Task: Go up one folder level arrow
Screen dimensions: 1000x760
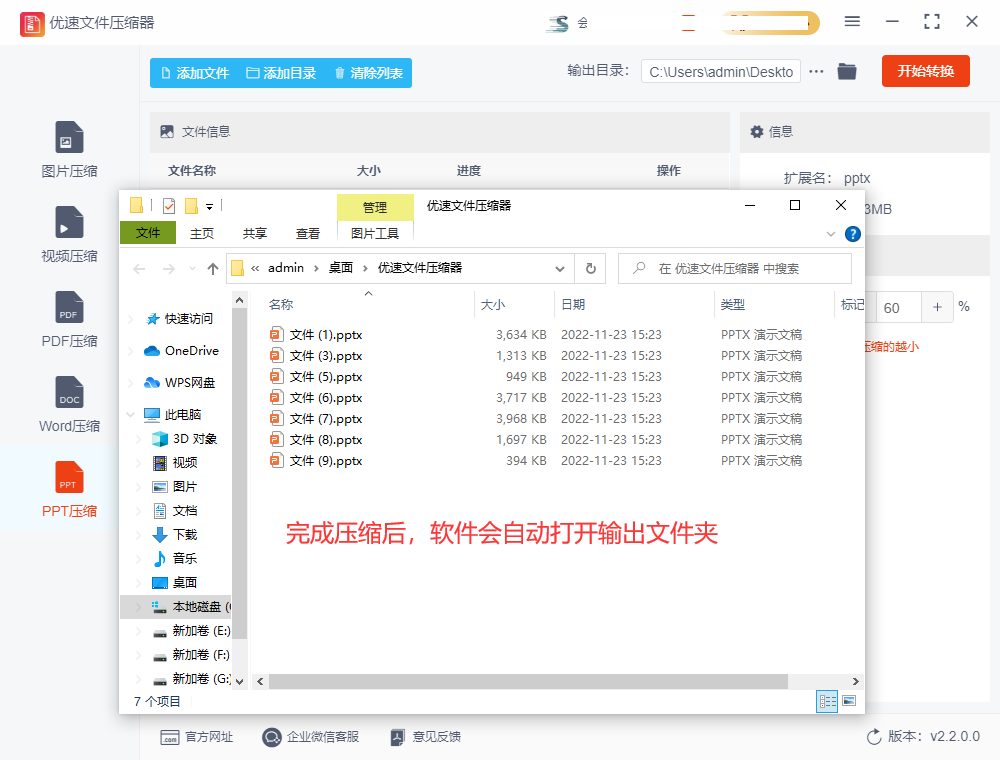Action: (x=213, y=269)
